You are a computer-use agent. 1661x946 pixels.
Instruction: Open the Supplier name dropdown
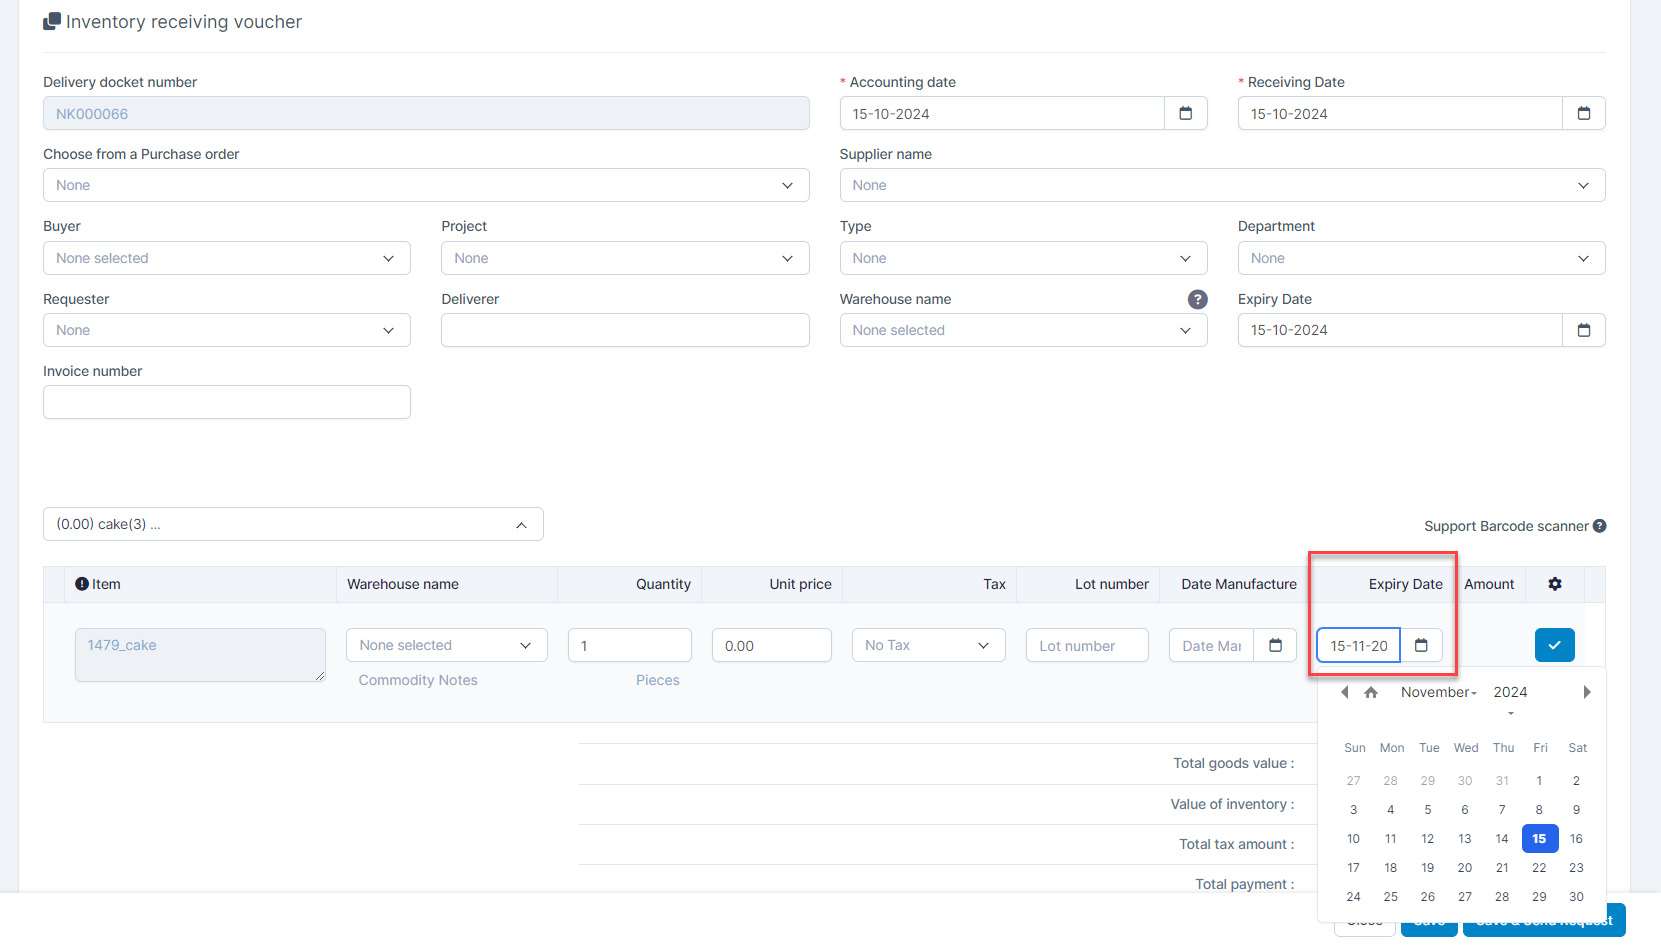(1222, 185)
